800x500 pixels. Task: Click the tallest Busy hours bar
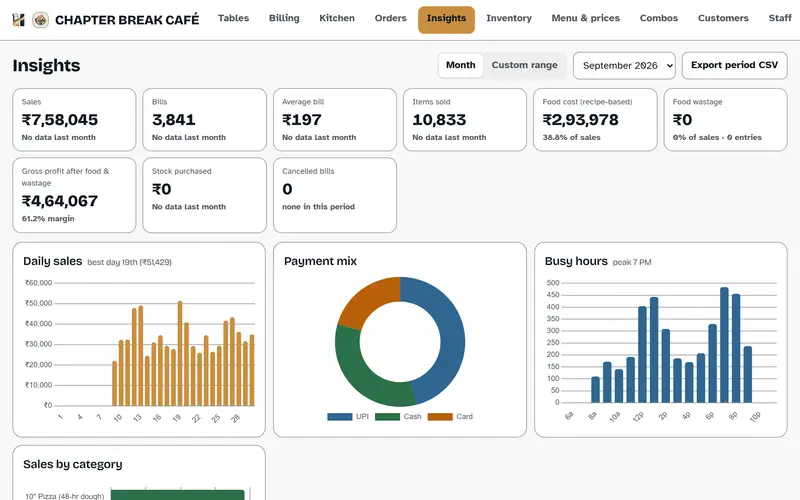pos(724,345)
